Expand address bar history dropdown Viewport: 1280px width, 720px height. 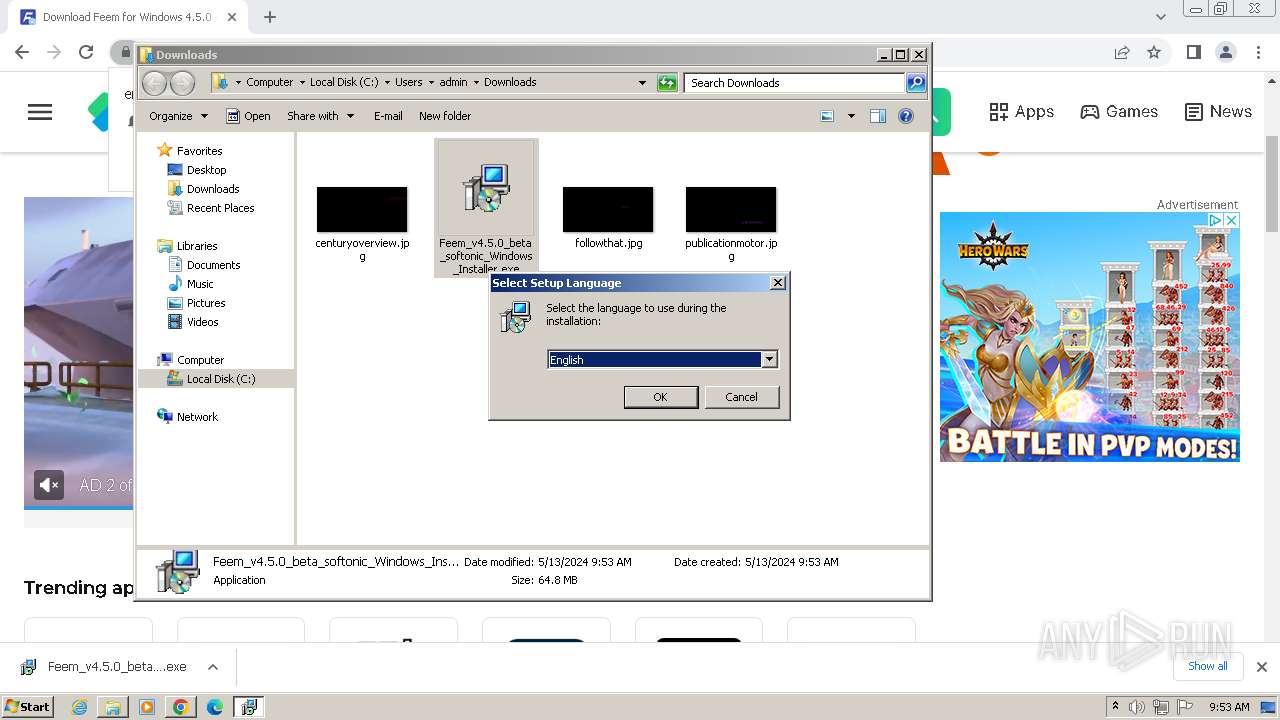click(x=642, y=83)
